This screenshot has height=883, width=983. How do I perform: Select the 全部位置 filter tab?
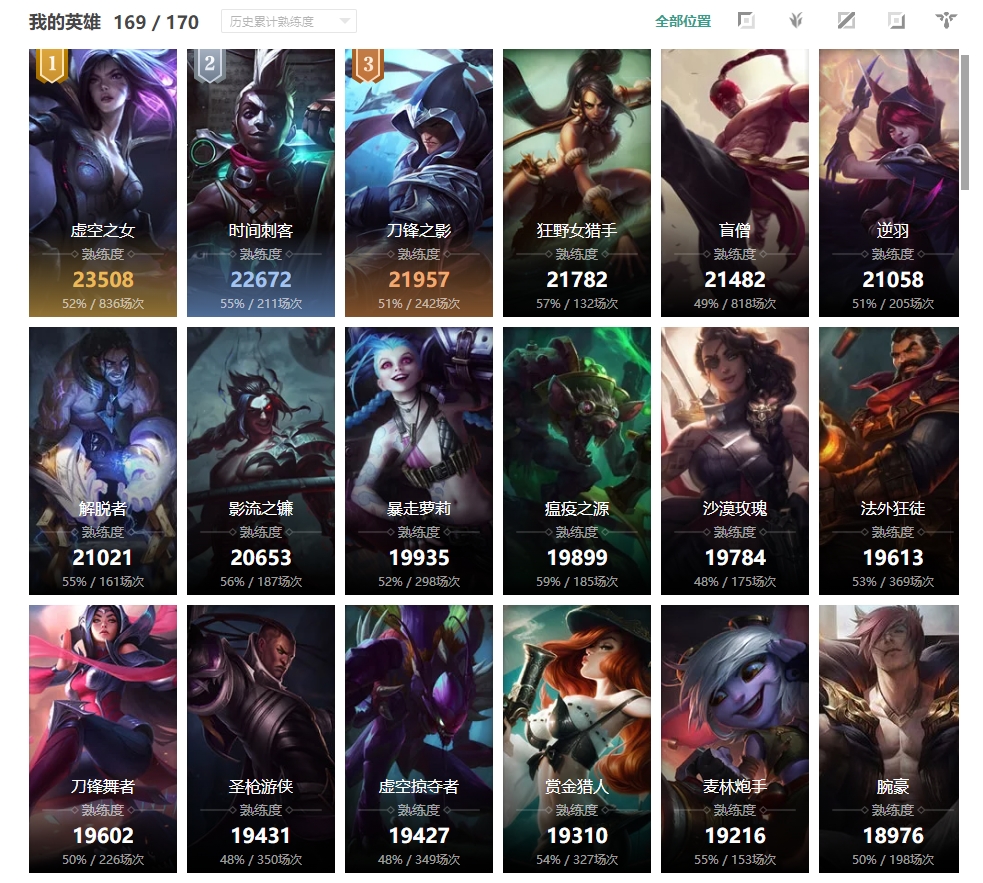[x=683, y=21]
